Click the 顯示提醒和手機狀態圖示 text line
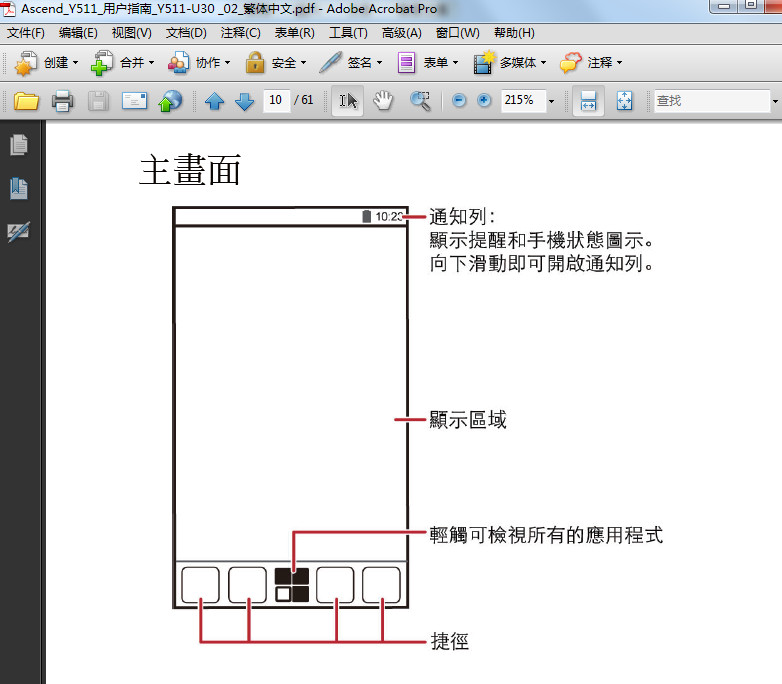Image resolution: width=782 pixels, height=684 pixels. pyautogui.click(x=542, y=240)
